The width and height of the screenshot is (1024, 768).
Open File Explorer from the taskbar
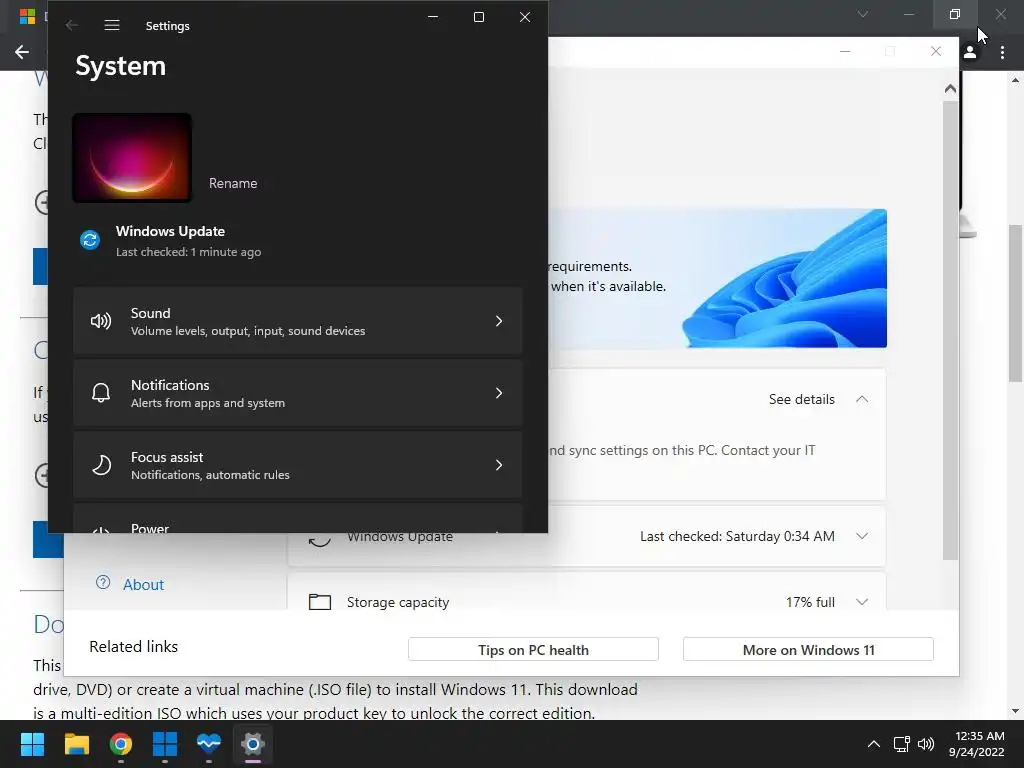pyautogui.click(x=76, y=744)
